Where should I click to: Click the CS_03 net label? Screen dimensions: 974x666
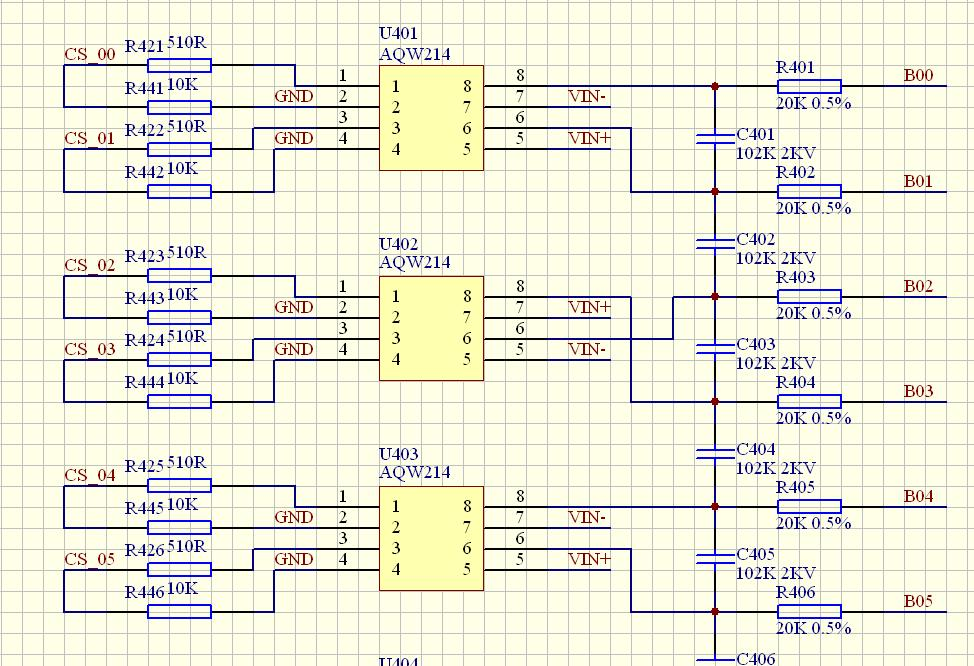90,349
